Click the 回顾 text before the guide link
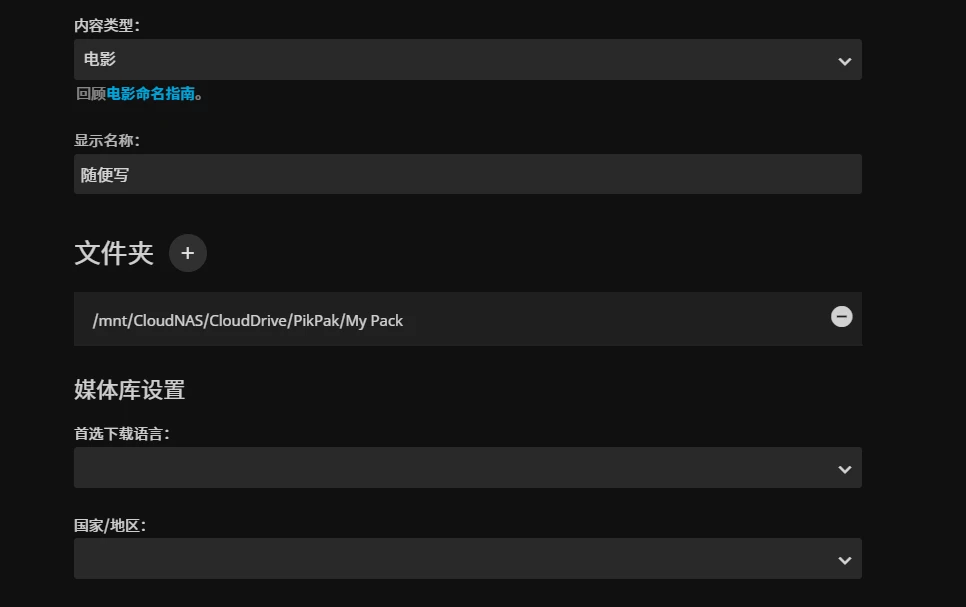 click(91, 95)
